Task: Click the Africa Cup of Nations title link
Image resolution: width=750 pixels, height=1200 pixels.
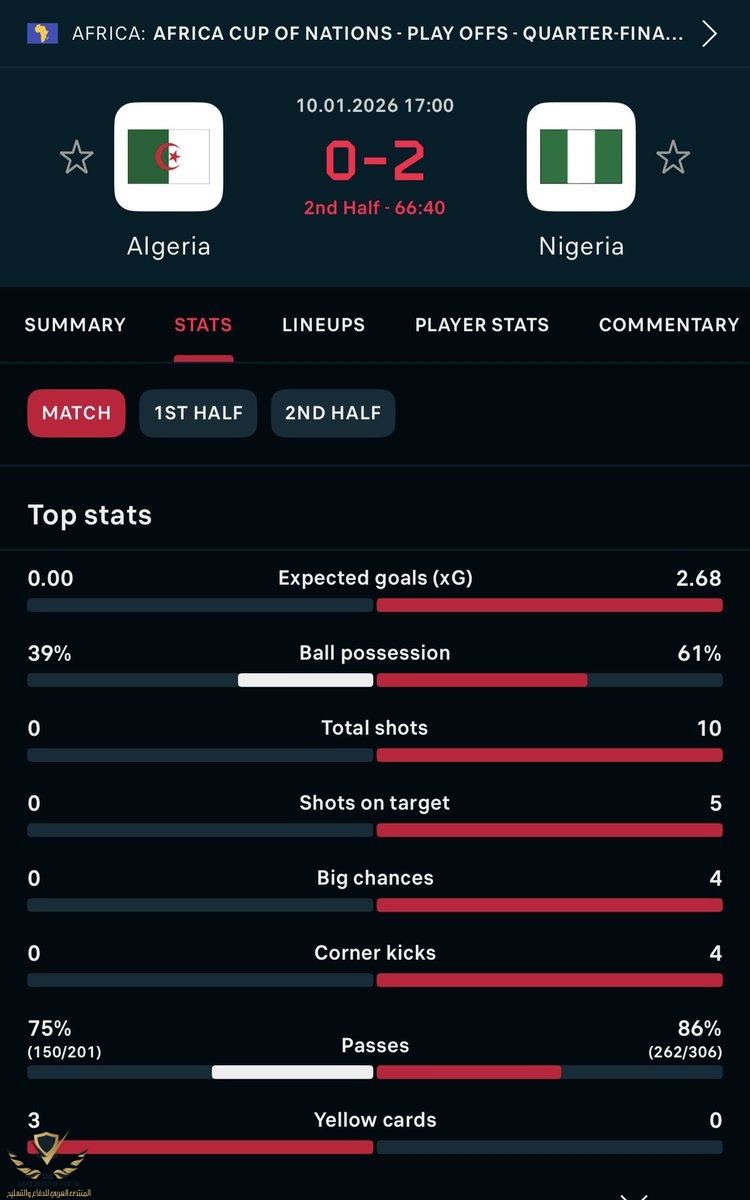Action: [418, 33]
